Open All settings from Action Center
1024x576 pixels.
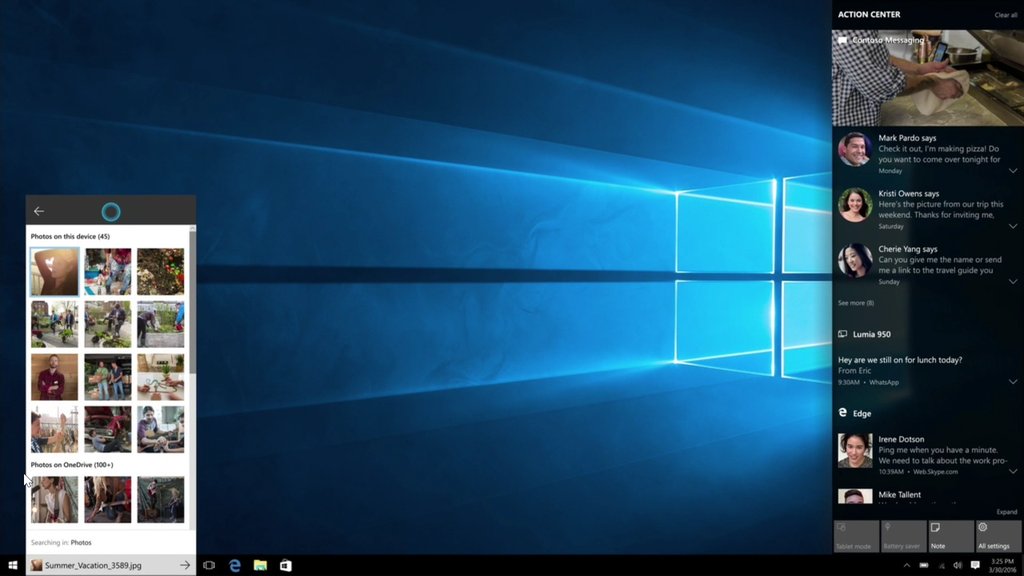point(996,536)
